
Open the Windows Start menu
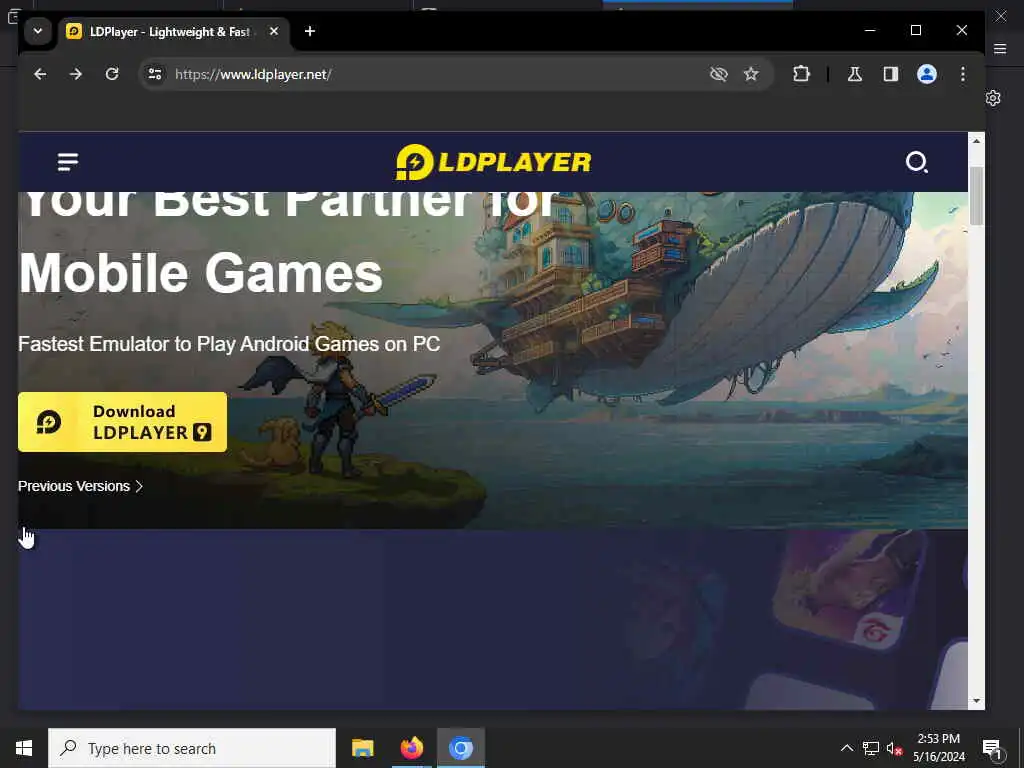point(24,748)
